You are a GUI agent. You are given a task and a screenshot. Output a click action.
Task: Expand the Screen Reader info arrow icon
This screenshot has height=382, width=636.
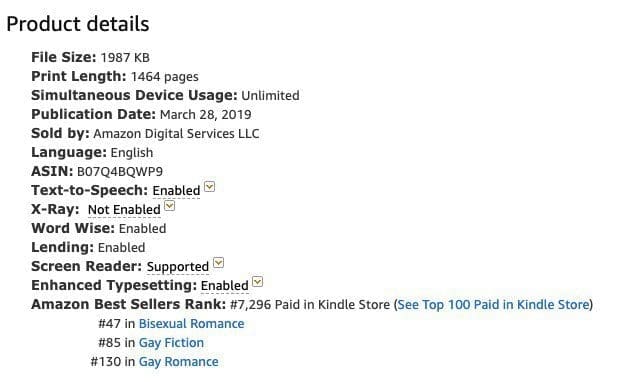(218, 263)
